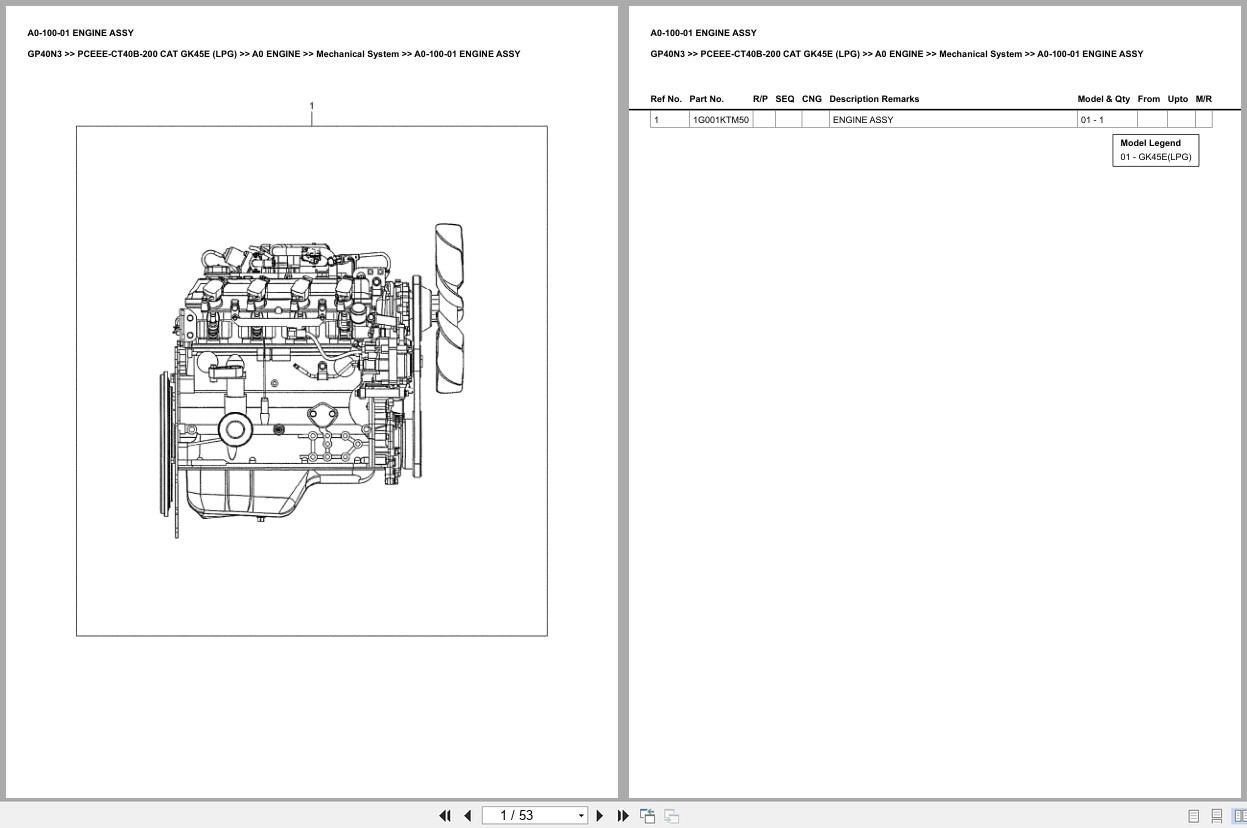Jump to the last page
The height and width of the screenshot is (828, 1247).
coord(623,815)
